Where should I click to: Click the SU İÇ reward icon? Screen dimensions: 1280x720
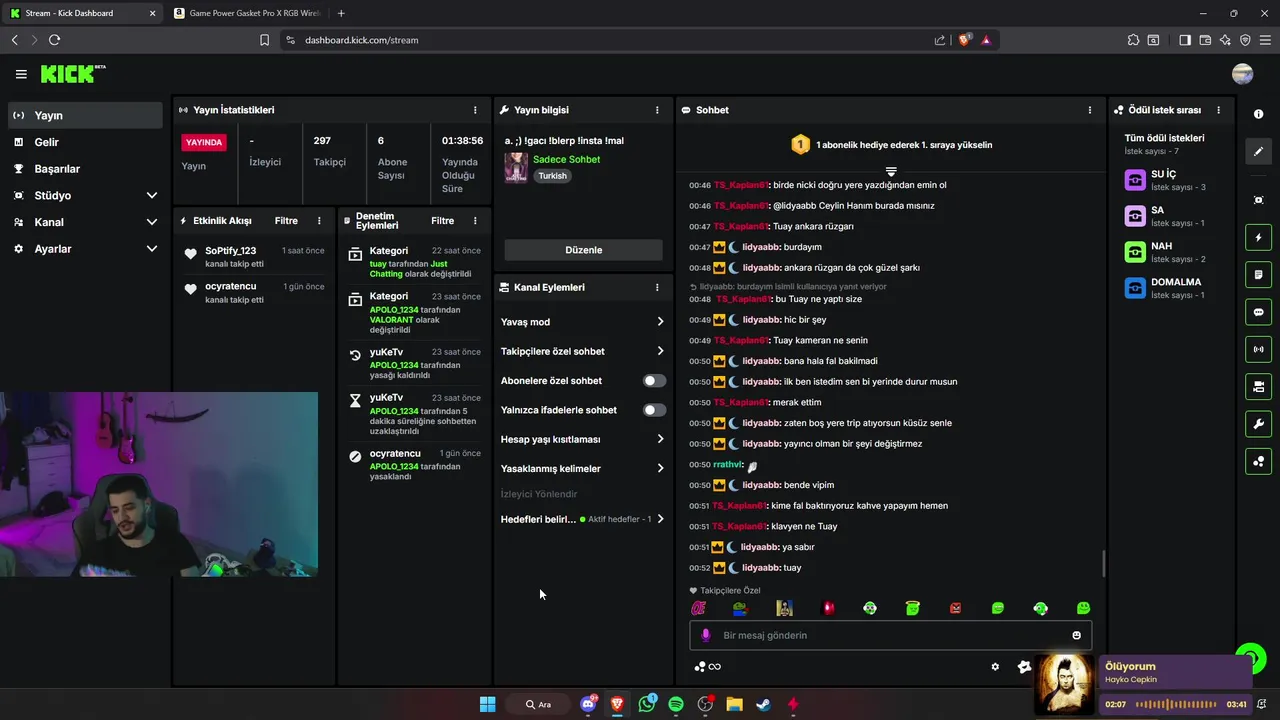click(x=1135, y=180)
